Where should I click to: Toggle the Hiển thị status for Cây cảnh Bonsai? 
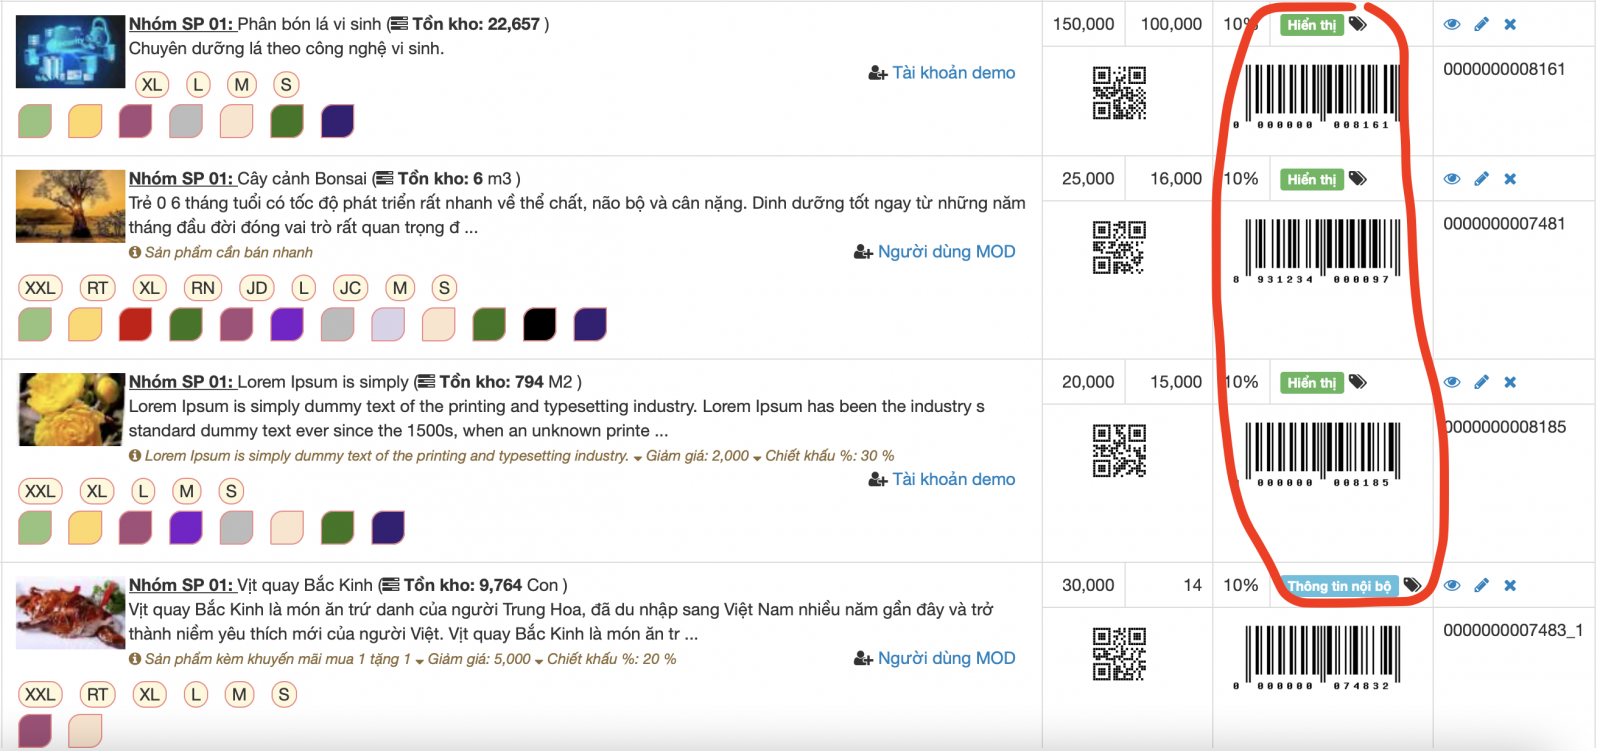coord(1311,180)
